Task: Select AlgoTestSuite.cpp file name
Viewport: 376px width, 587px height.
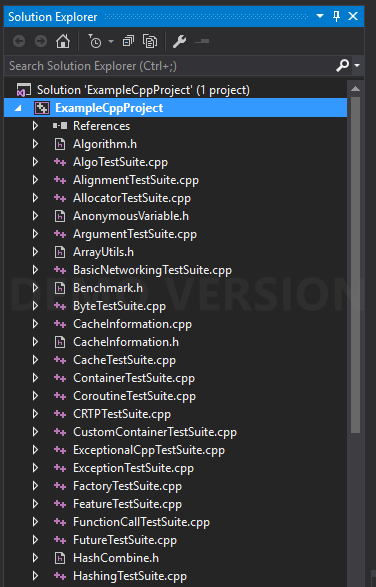Action: coord(120,162)
